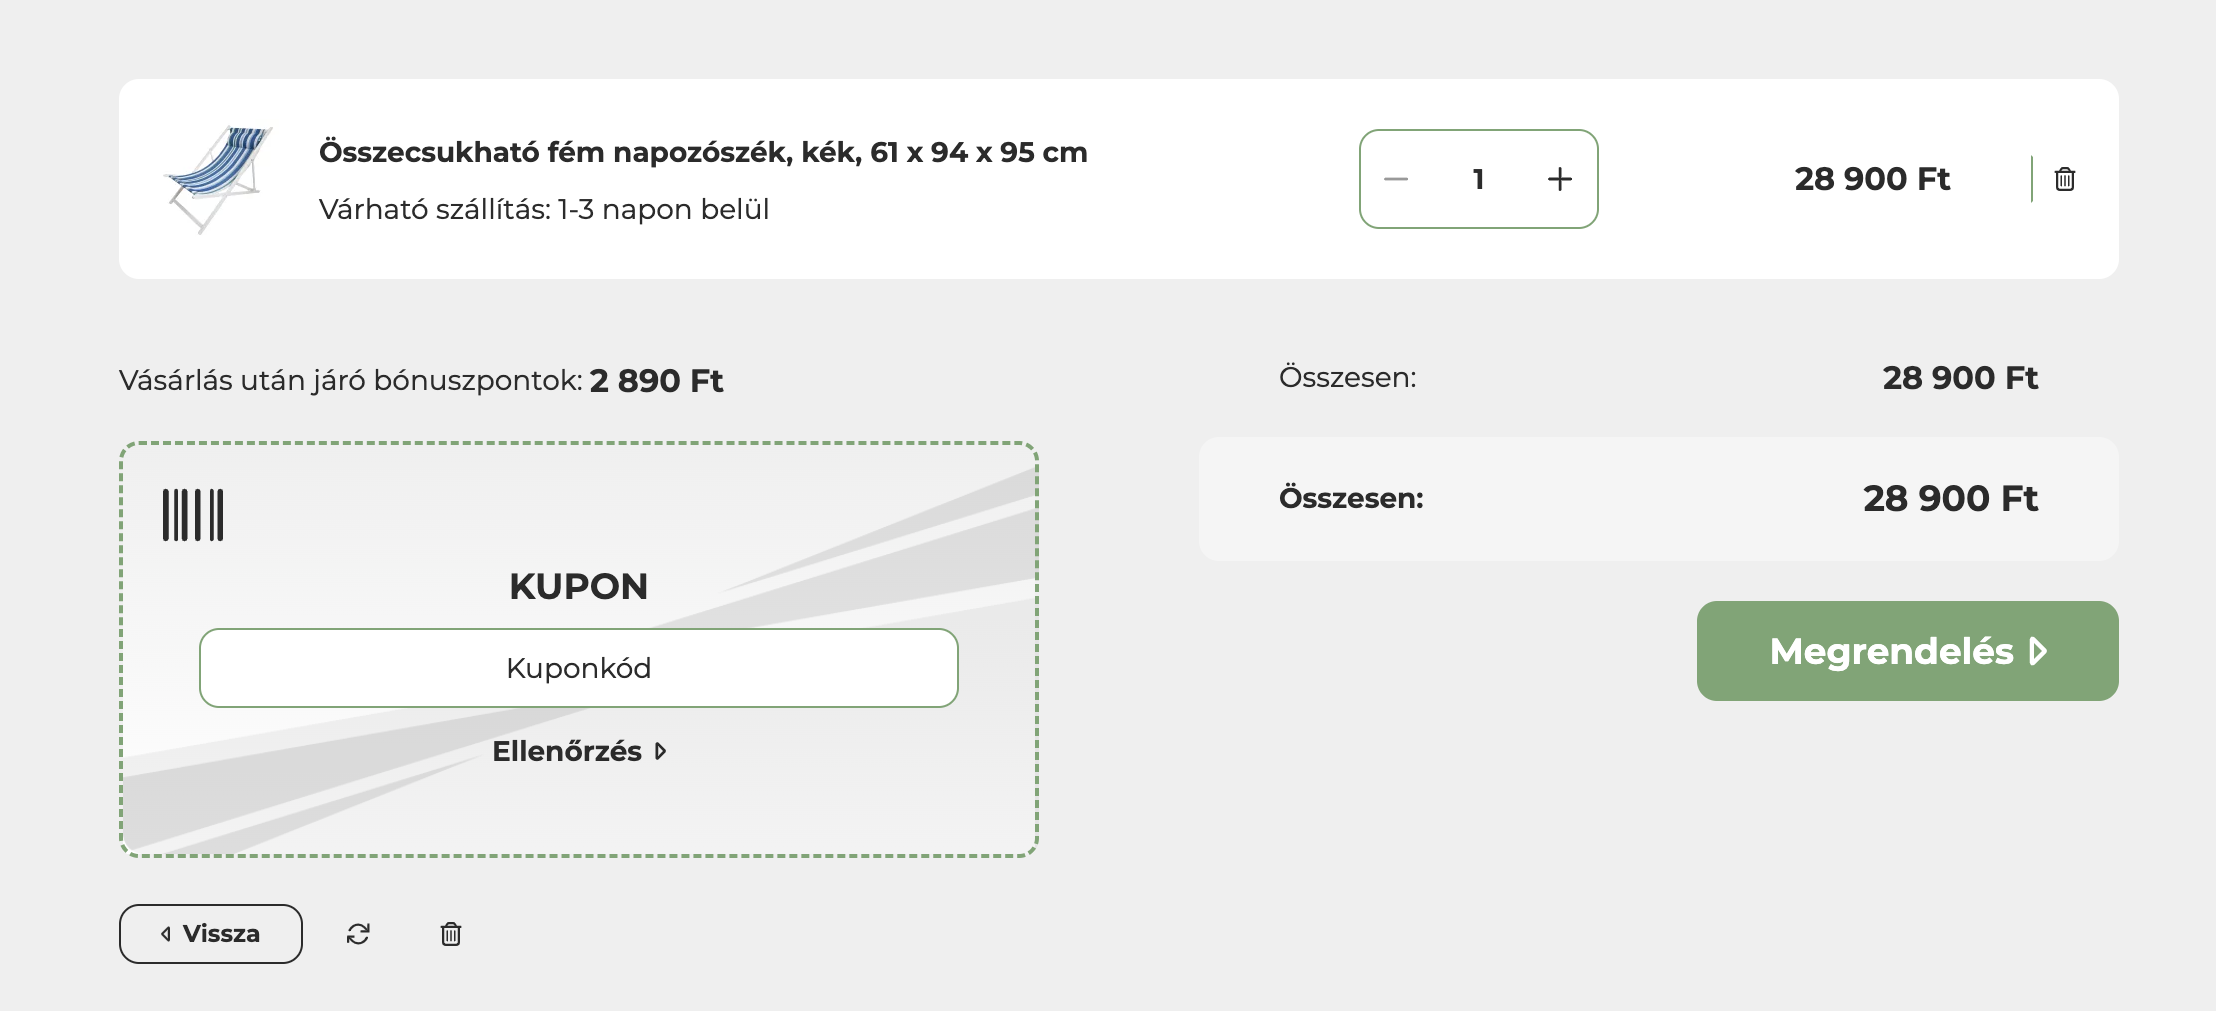This screenshot has width=2216, height=1011.
Task: Click the green Megrendelés order button
Action: pos(1907,651)
